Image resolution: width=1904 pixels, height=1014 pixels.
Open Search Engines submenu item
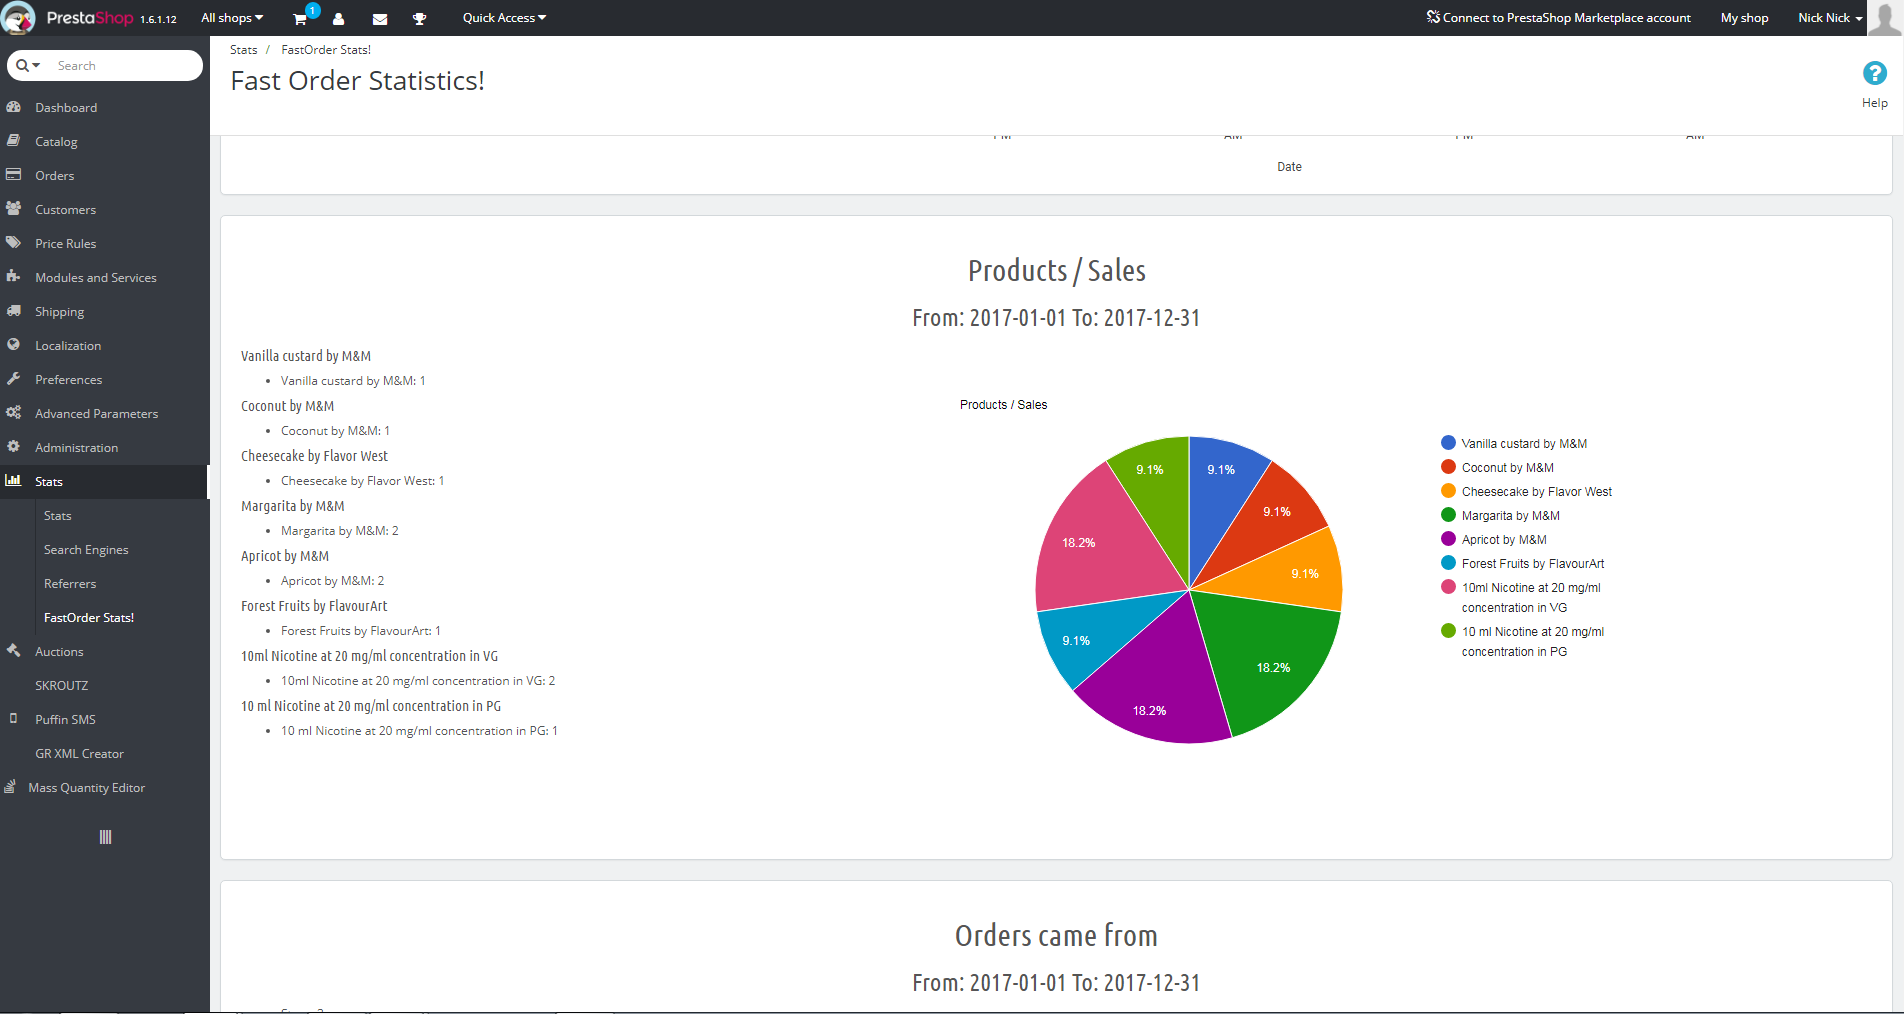[x=86, y=550]
